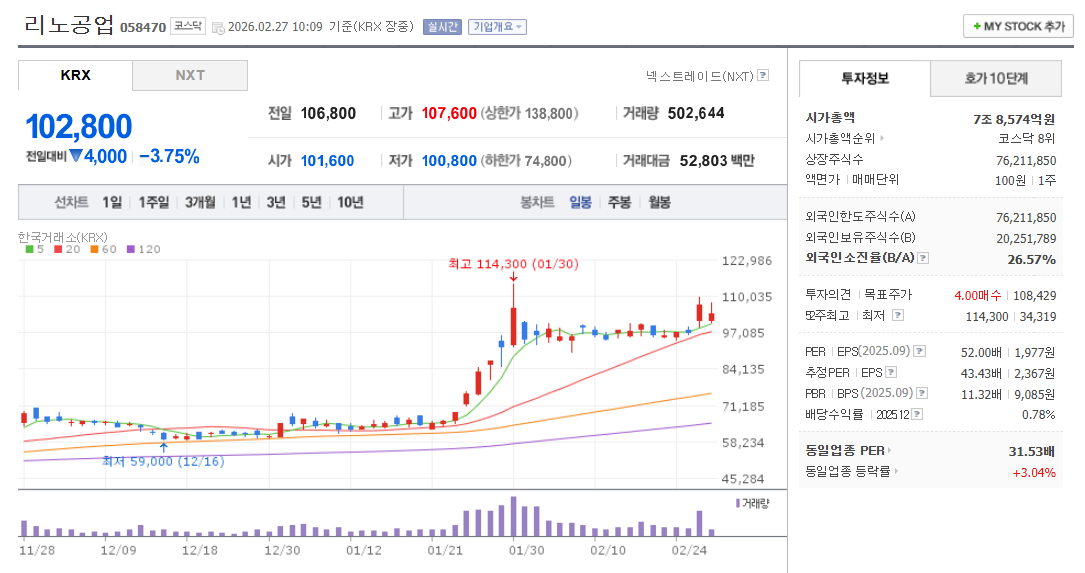Click the 동일업종 등락률 link
Image resolution: width=1085 pixels, height=573 pixels.
point(848,471)
